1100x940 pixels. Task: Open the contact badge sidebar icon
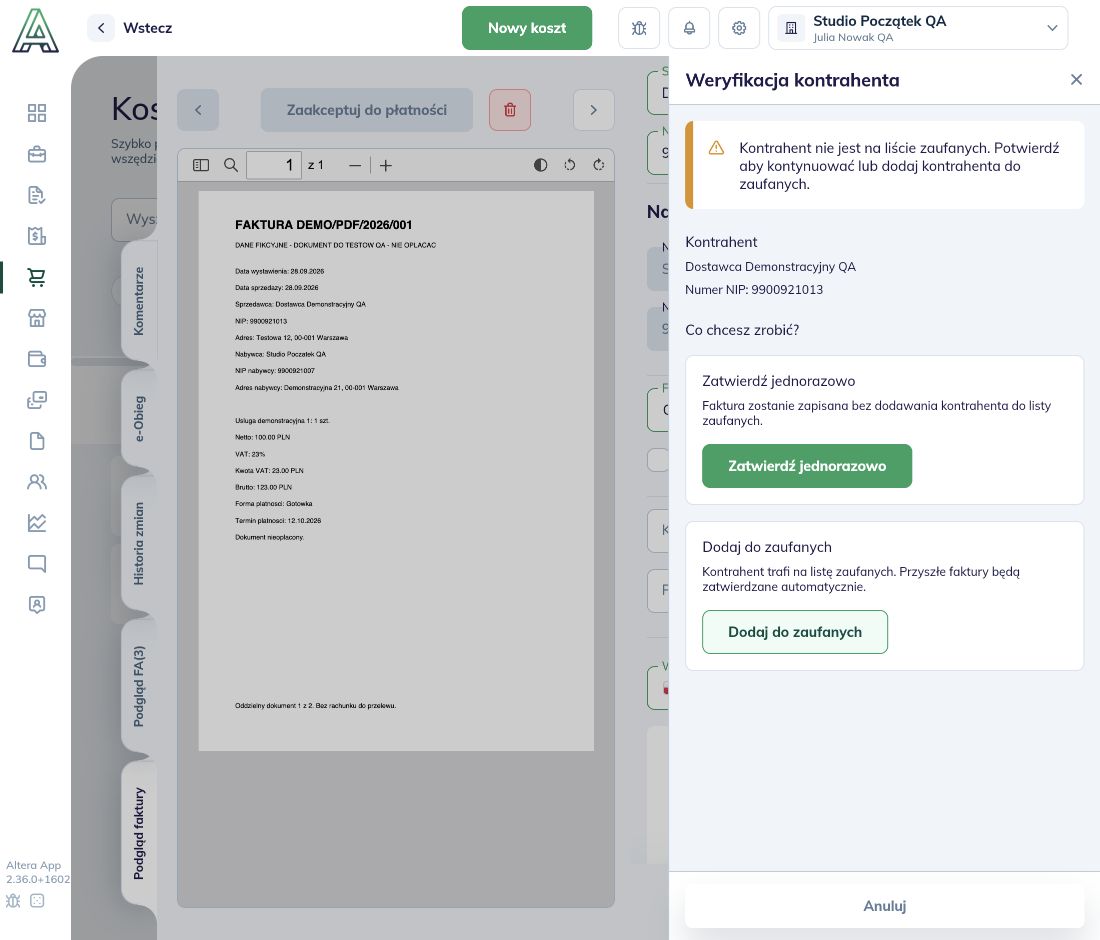pyautogui.click(x=36, y=605)
